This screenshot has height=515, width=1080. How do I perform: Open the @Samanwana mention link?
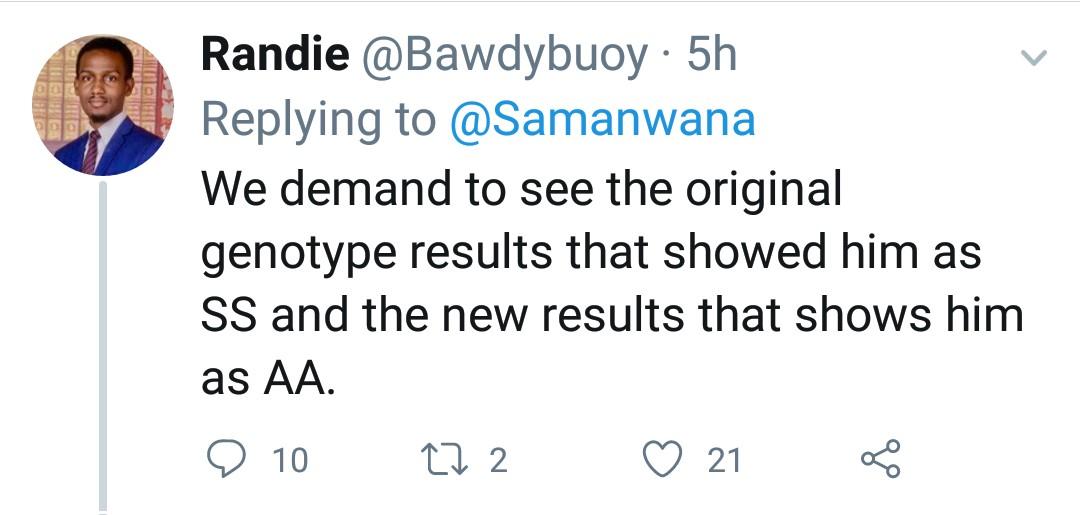(603, 120)
